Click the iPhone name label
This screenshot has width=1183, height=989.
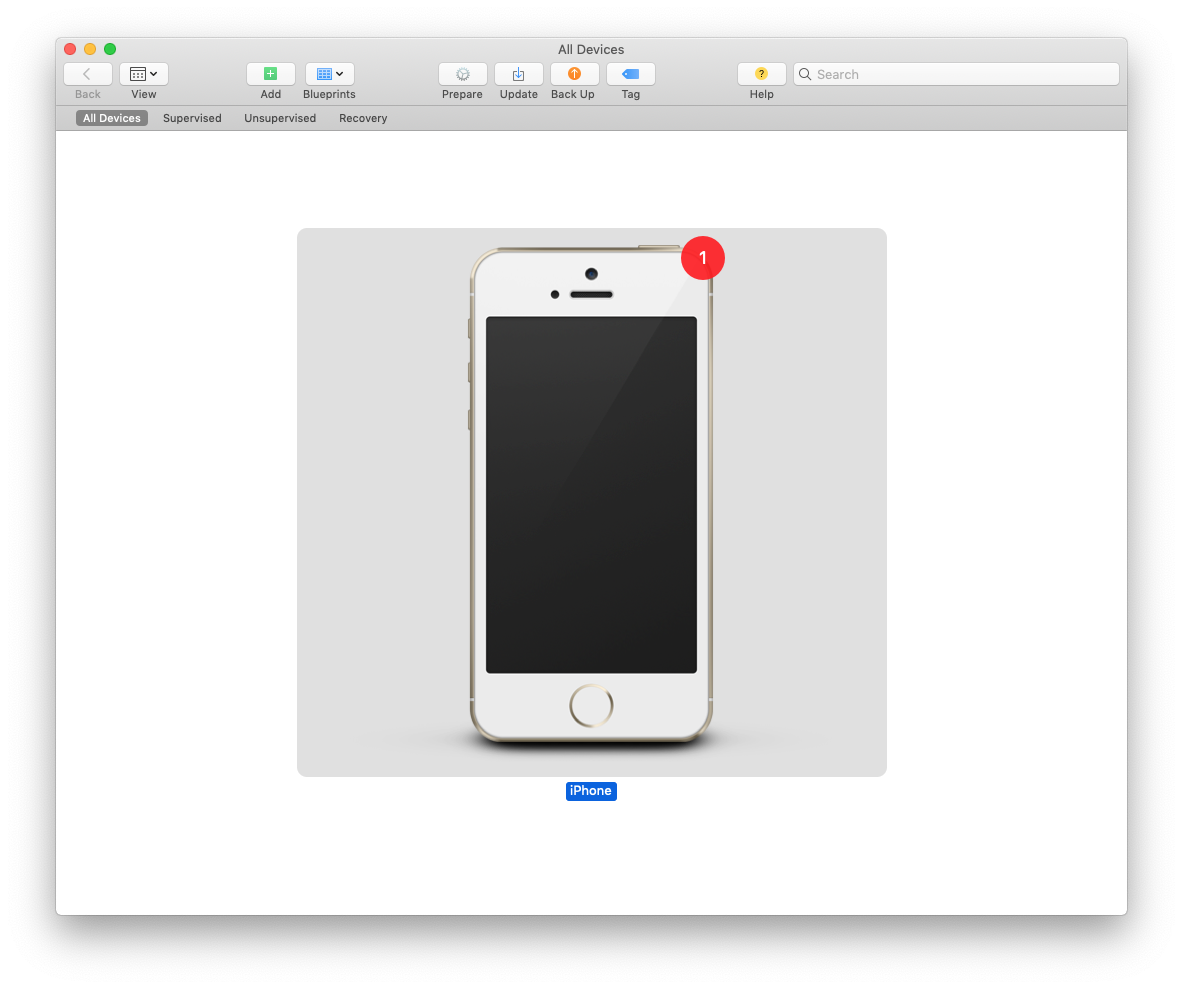pyautogui.click(x=591, y=791)
